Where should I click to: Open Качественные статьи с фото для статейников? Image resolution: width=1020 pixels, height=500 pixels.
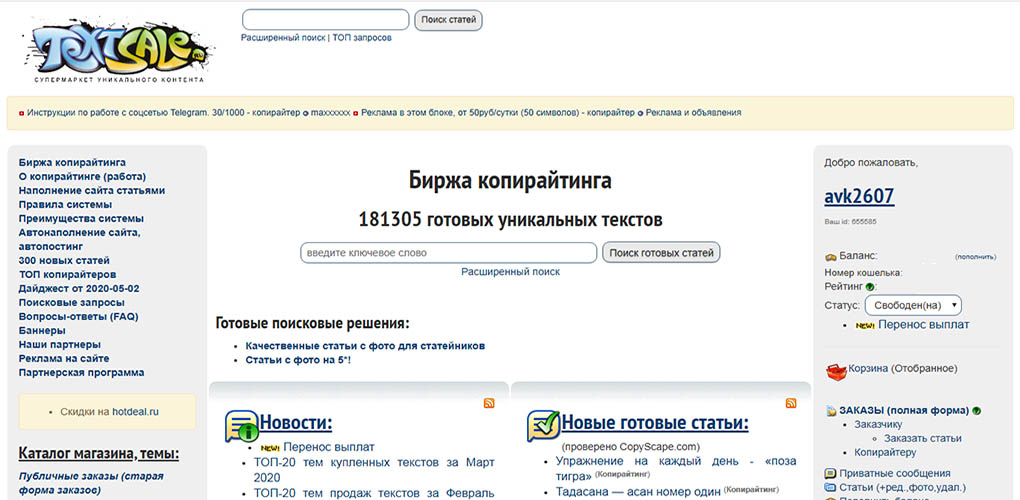[x=365, y=346]
